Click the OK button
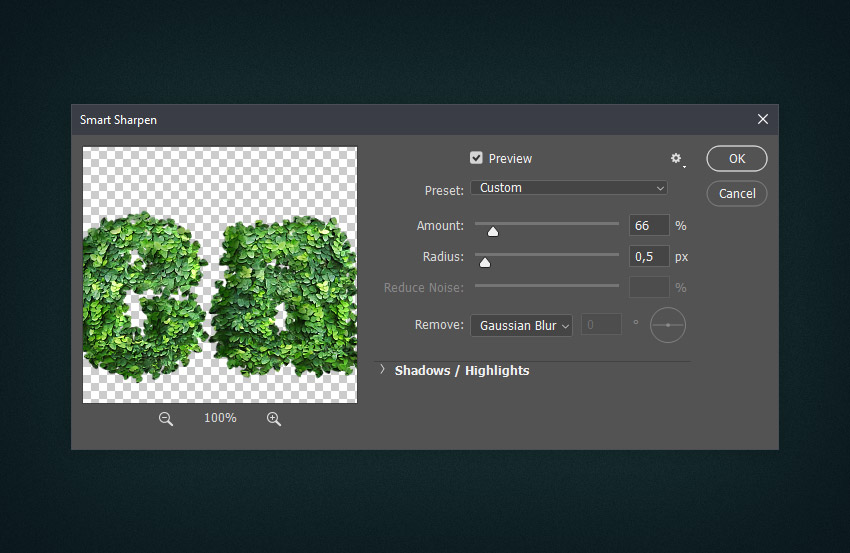Screen dimensions: 850x553 tap(737, 159)
